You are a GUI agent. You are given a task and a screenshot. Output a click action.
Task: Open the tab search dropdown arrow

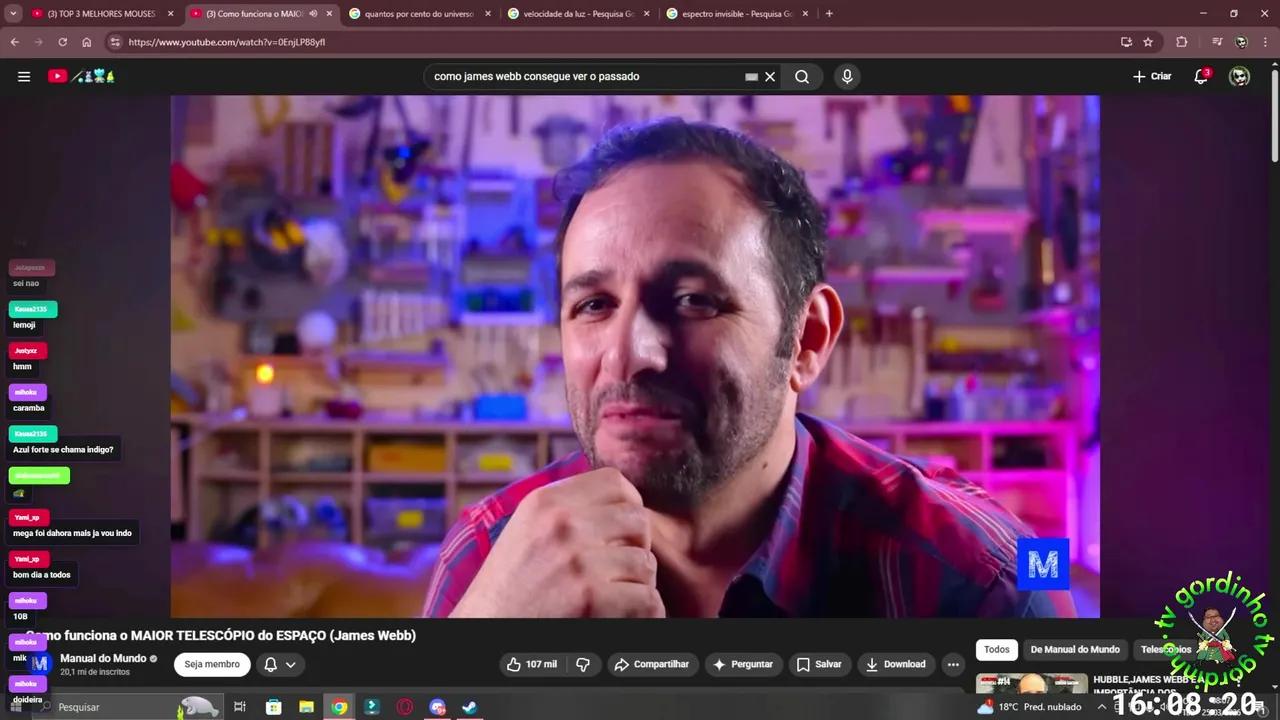point(14,14)
